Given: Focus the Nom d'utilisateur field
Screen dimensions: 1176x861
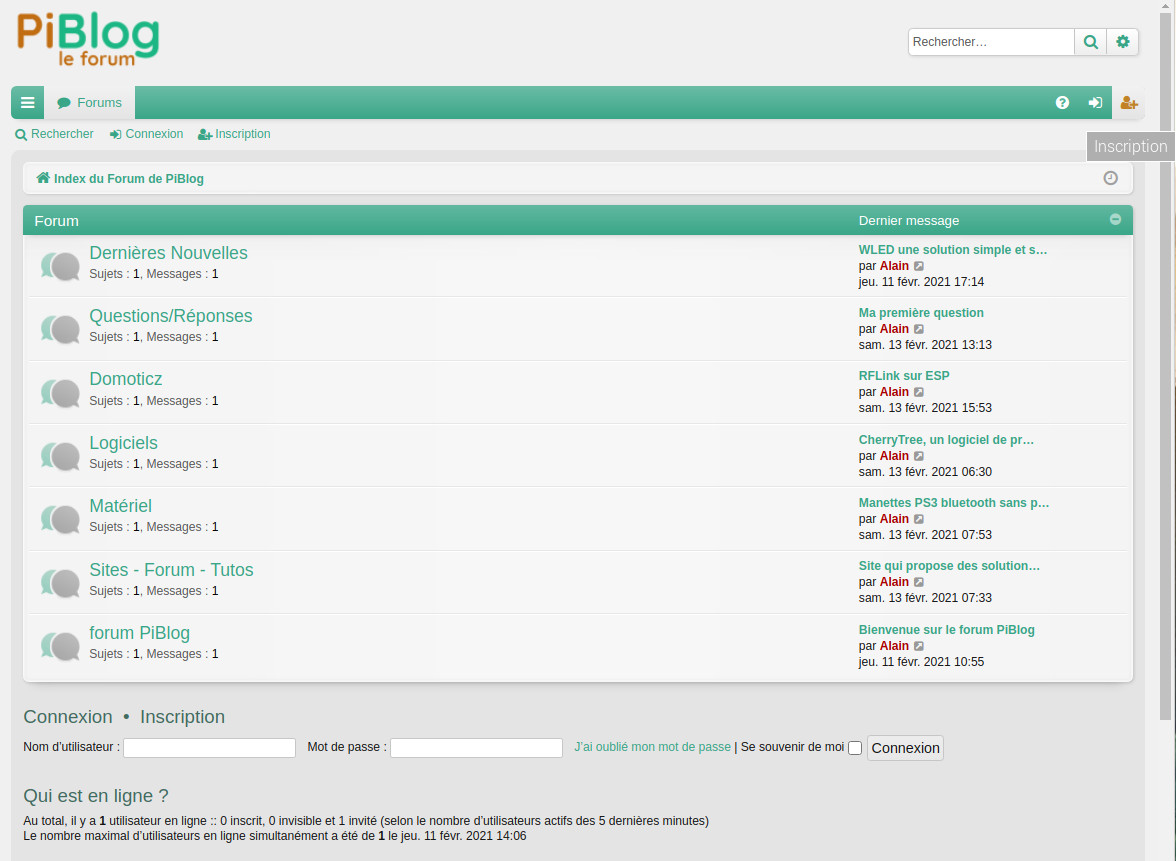Looking at the screenshot, I should (x=209, y=748).
